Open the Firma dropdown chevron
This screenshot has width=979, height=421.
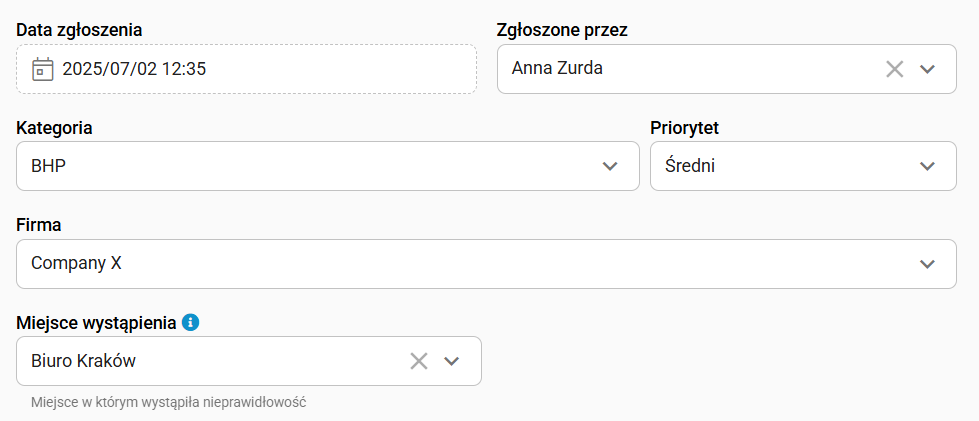coord(927,264)
